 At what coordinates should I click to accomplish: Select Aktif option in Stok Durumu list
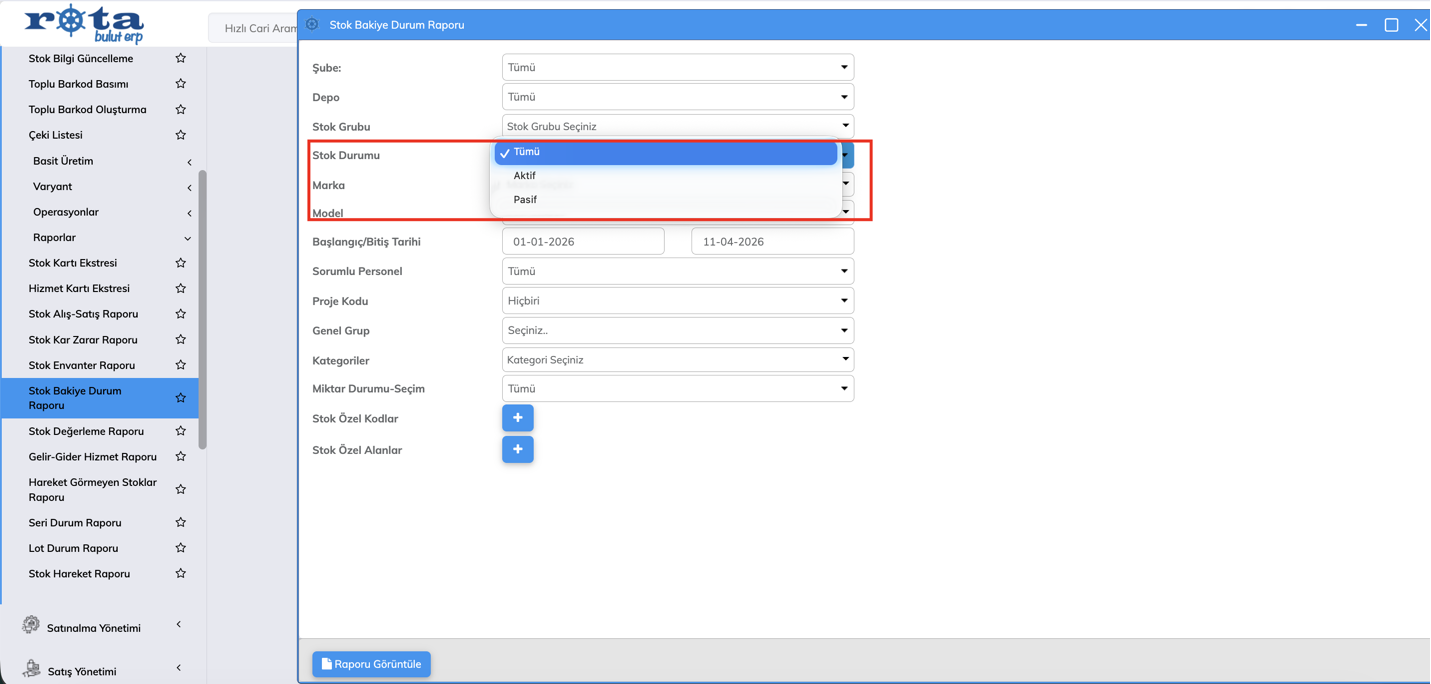click(x=525, y=176)
